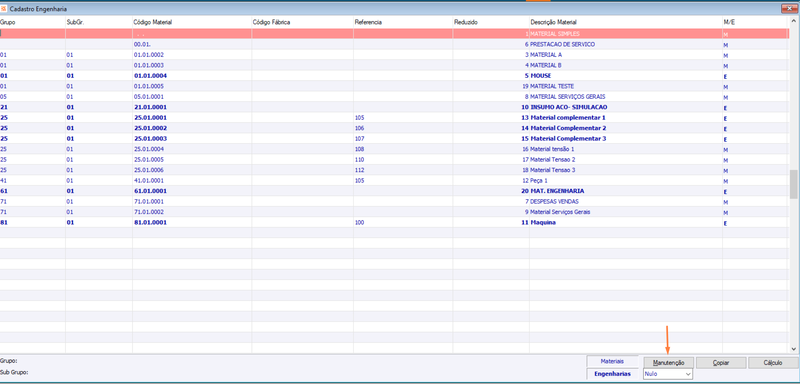Click material code 61.01.0001
This screenshot has width=800, height=384.
tap(151, 191)
